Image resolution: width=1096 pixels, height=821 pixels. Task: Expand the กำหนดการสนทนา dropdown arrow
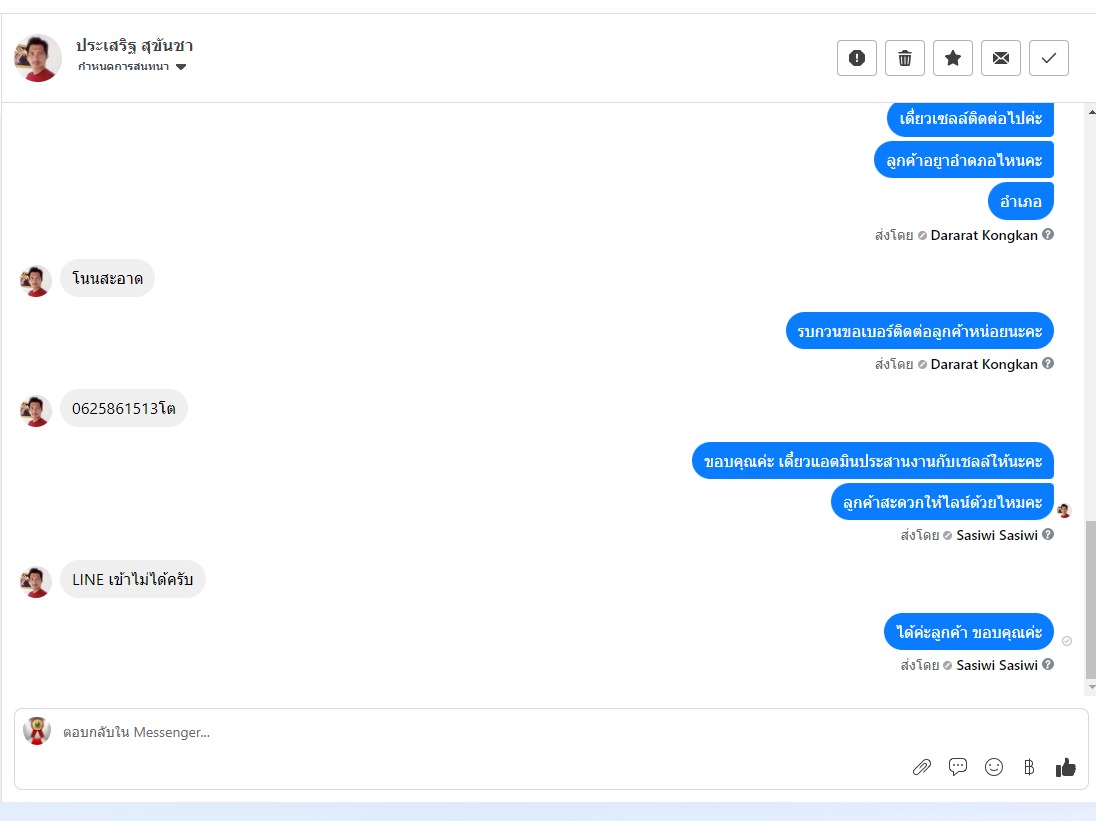pos(181,67)
